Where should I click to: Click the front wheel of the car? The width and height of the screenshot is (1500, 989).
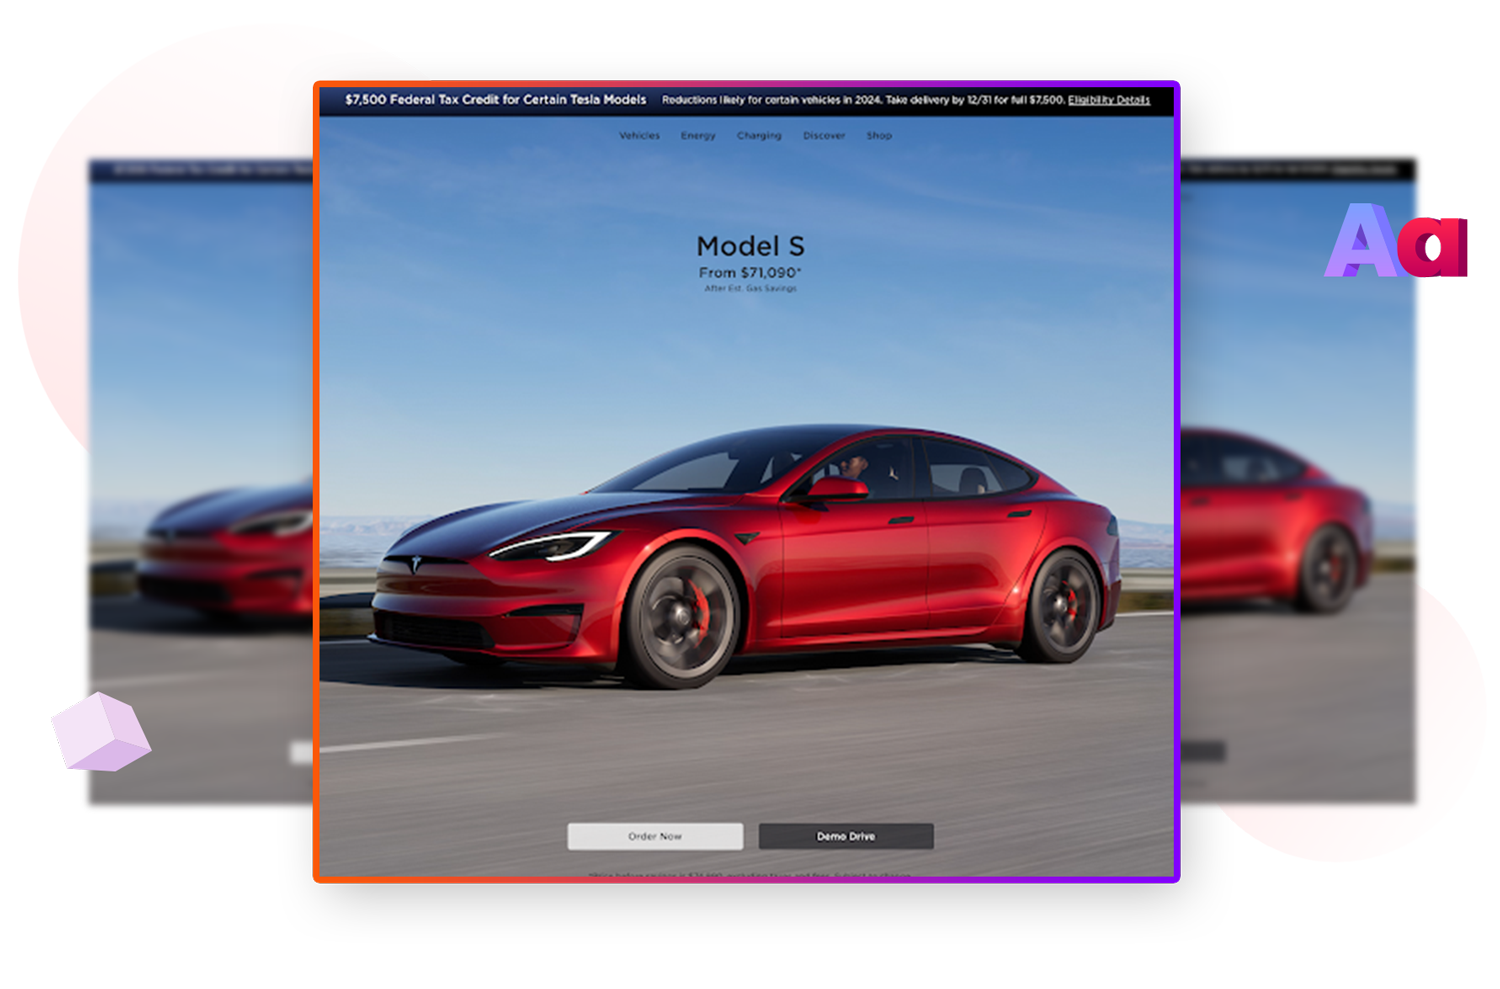(x=683, y=616)
